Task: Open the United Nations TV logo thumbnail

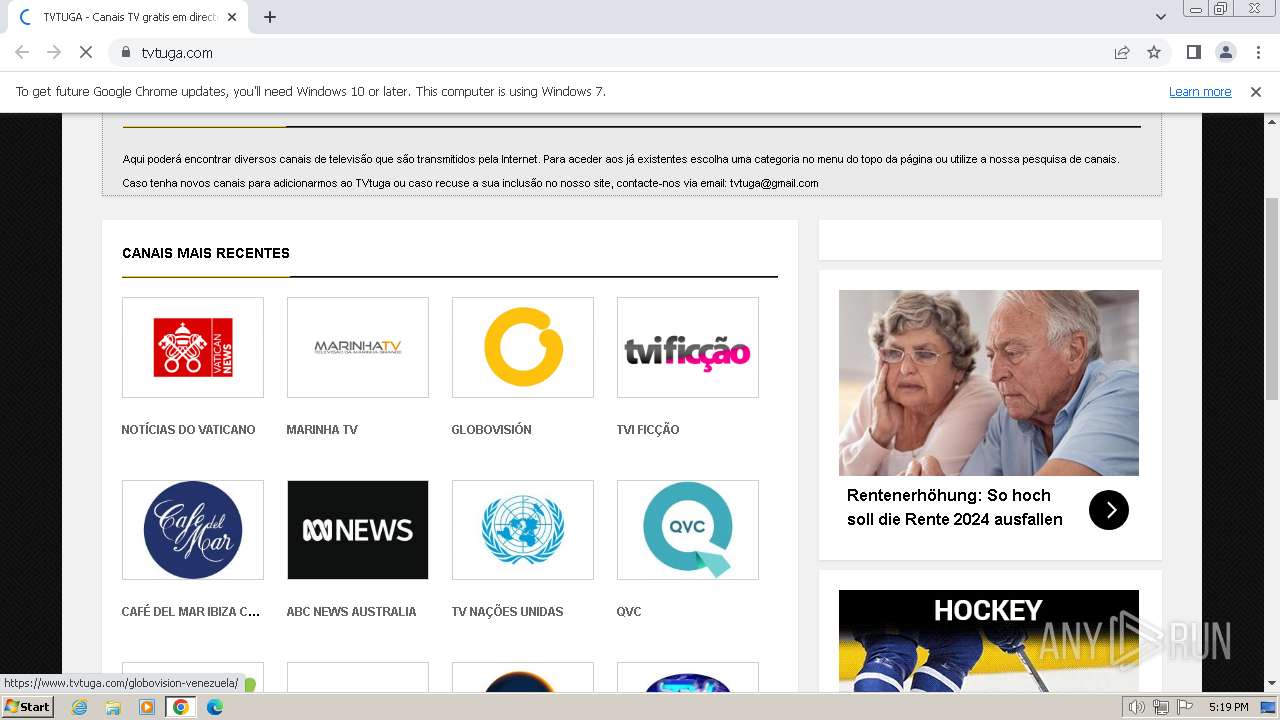Action: 523,530
